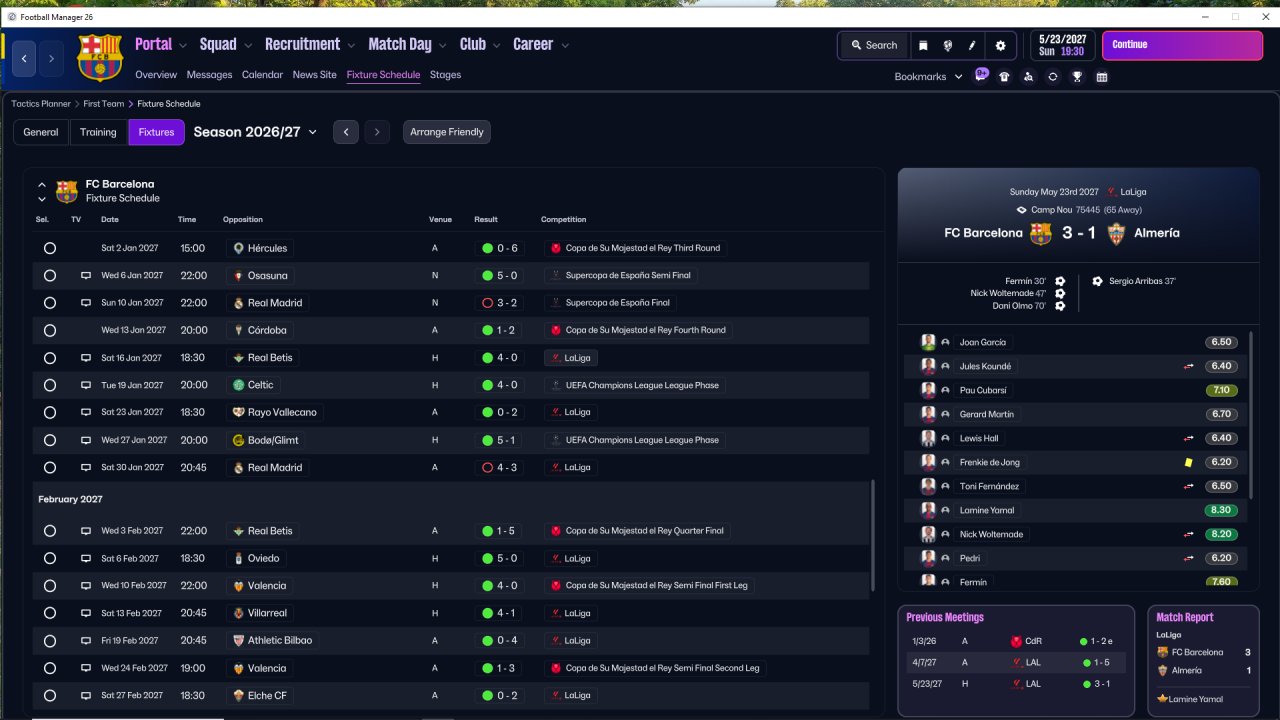Image resolution: width=1280 pixels, height=720 pixels.
Task: Open the FC Barcelona club crest in header
Action: click(99, 58)
